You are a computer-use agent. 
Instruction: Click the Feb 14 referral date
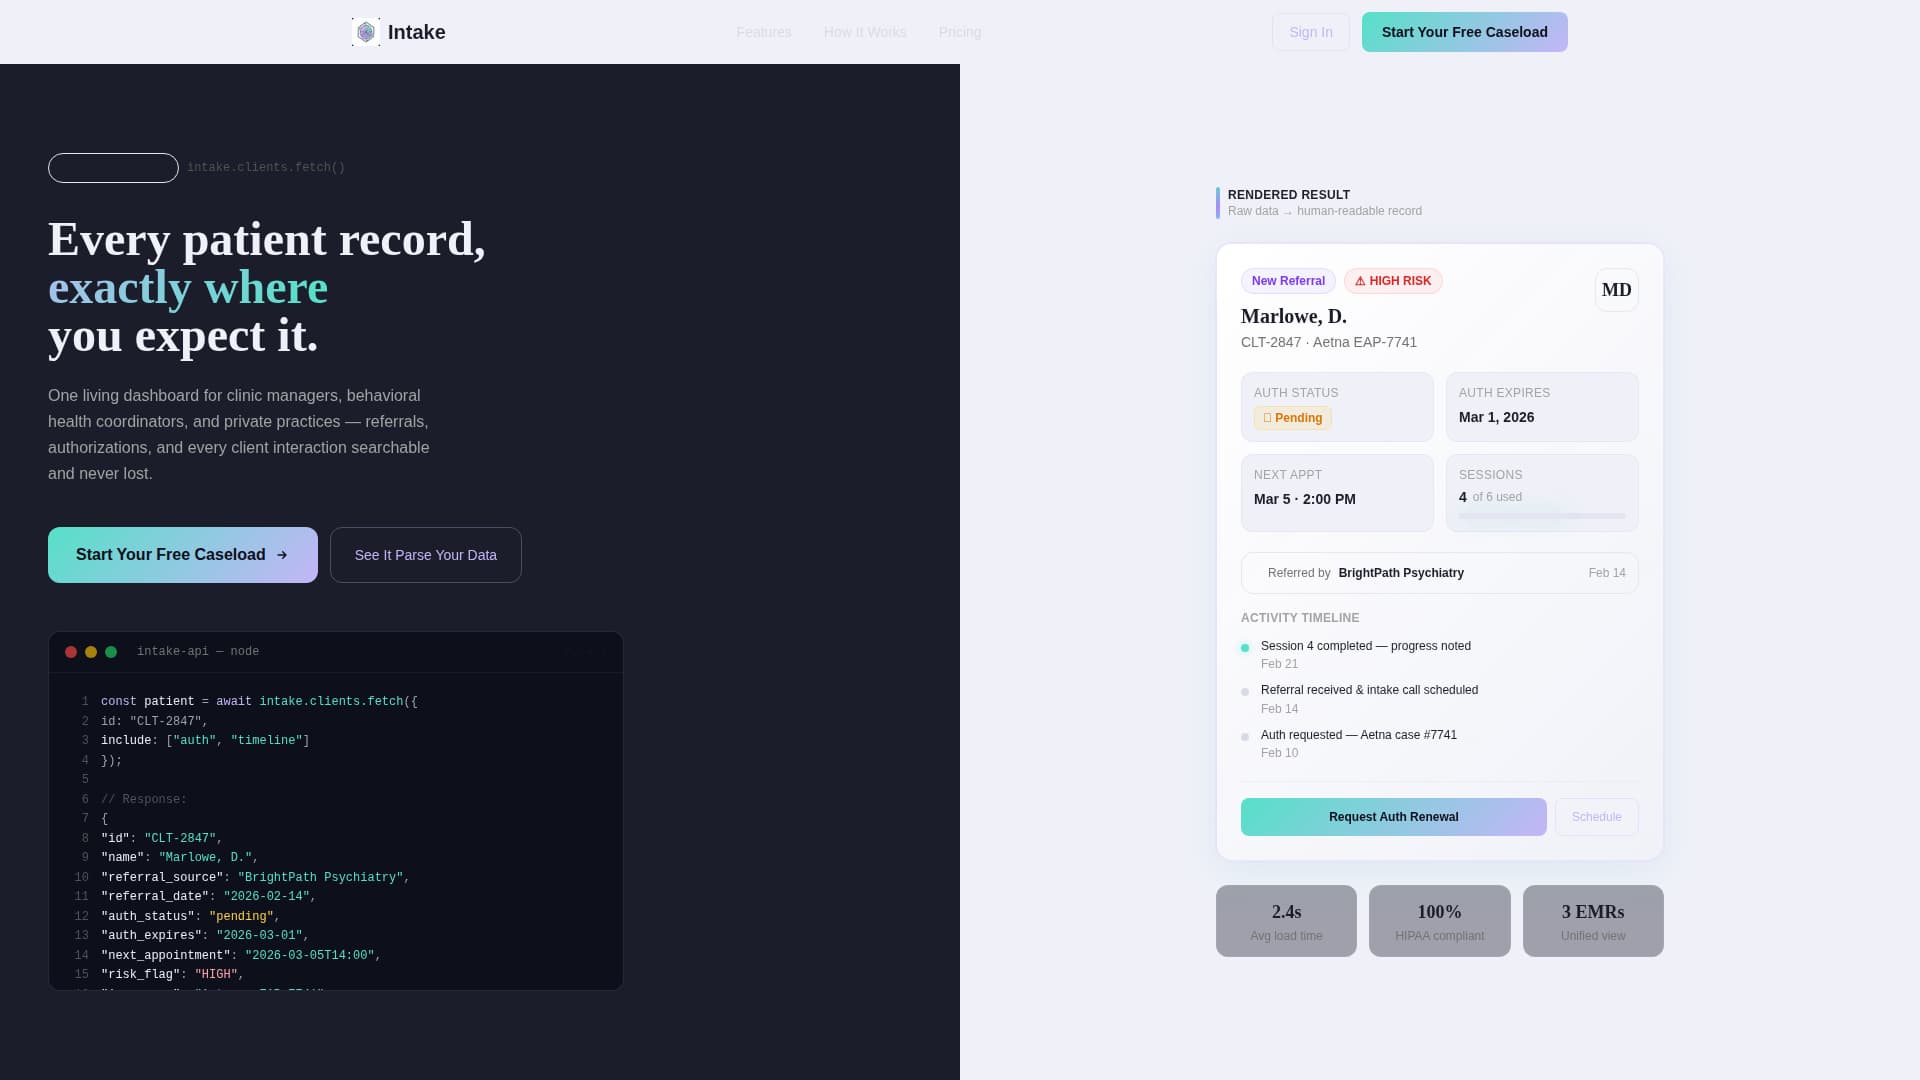click(1607, 573)
